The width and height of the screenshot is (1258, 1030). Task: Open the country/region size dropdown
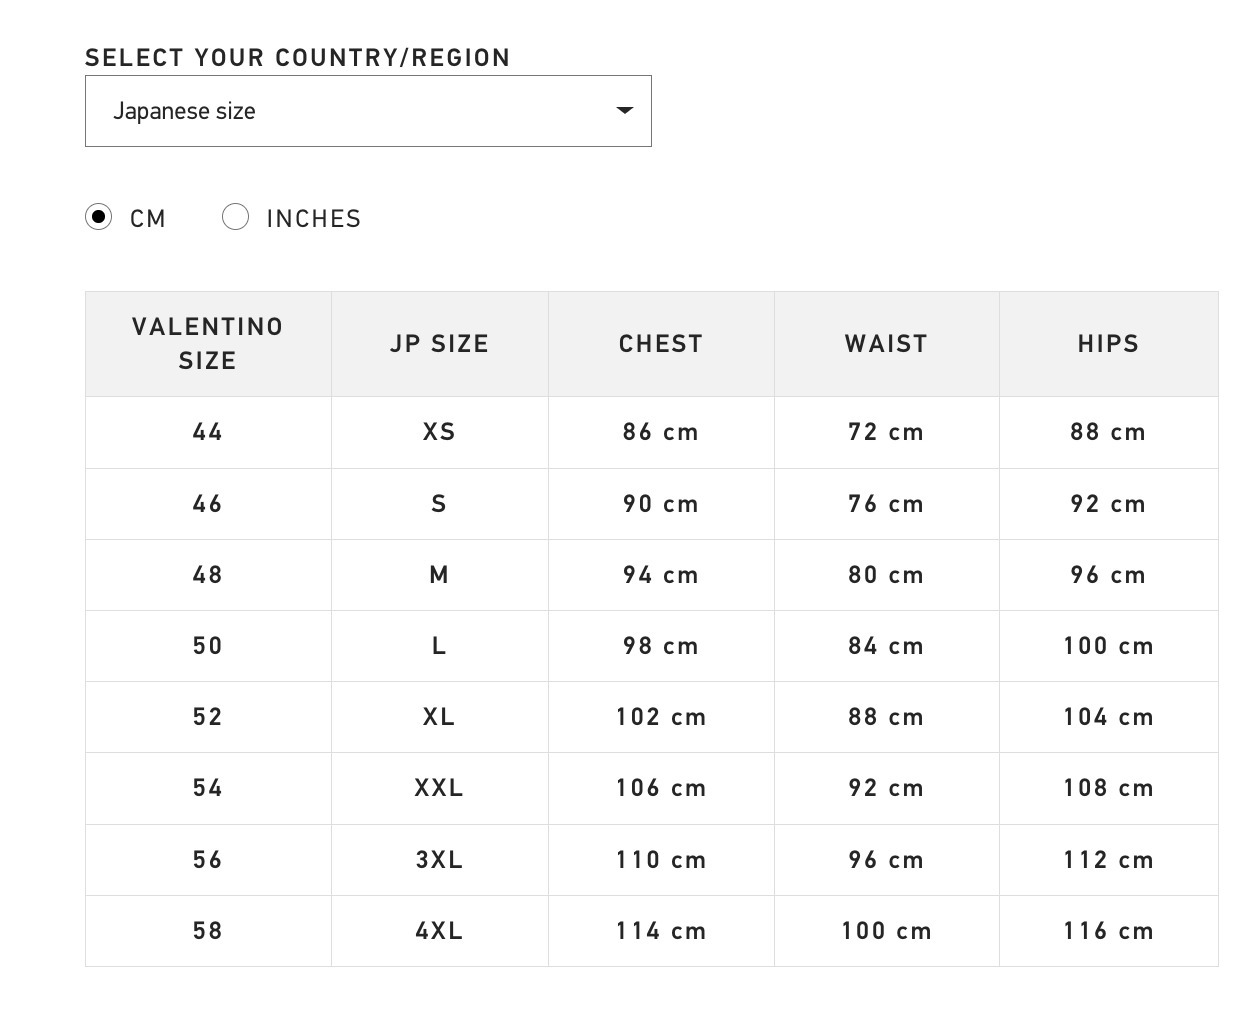click(x=368, y=111)
